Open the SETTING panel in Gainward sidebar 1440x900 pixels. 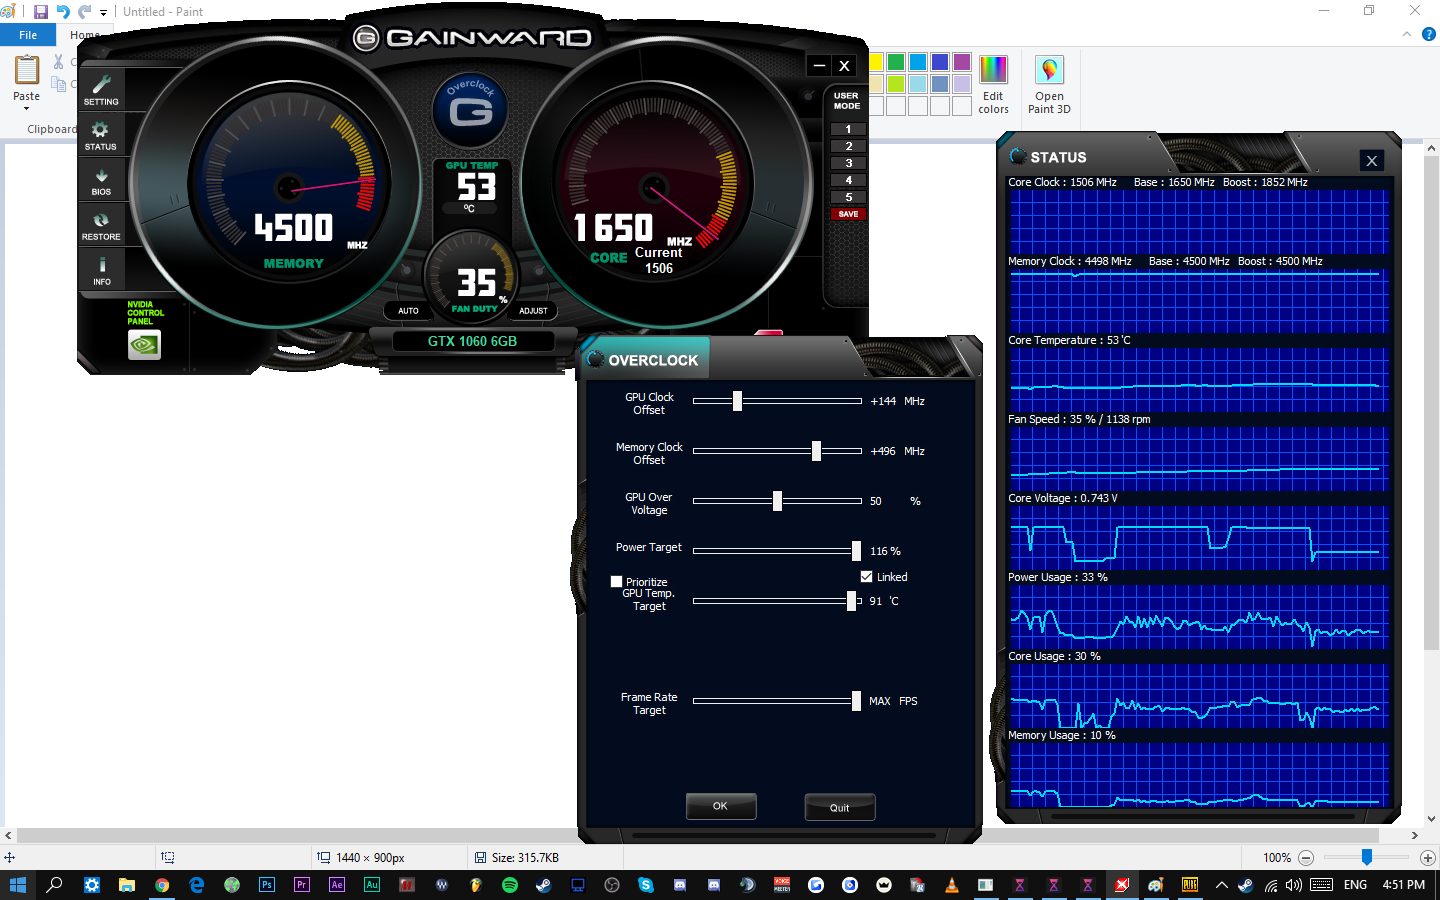(x=101, y=89)
